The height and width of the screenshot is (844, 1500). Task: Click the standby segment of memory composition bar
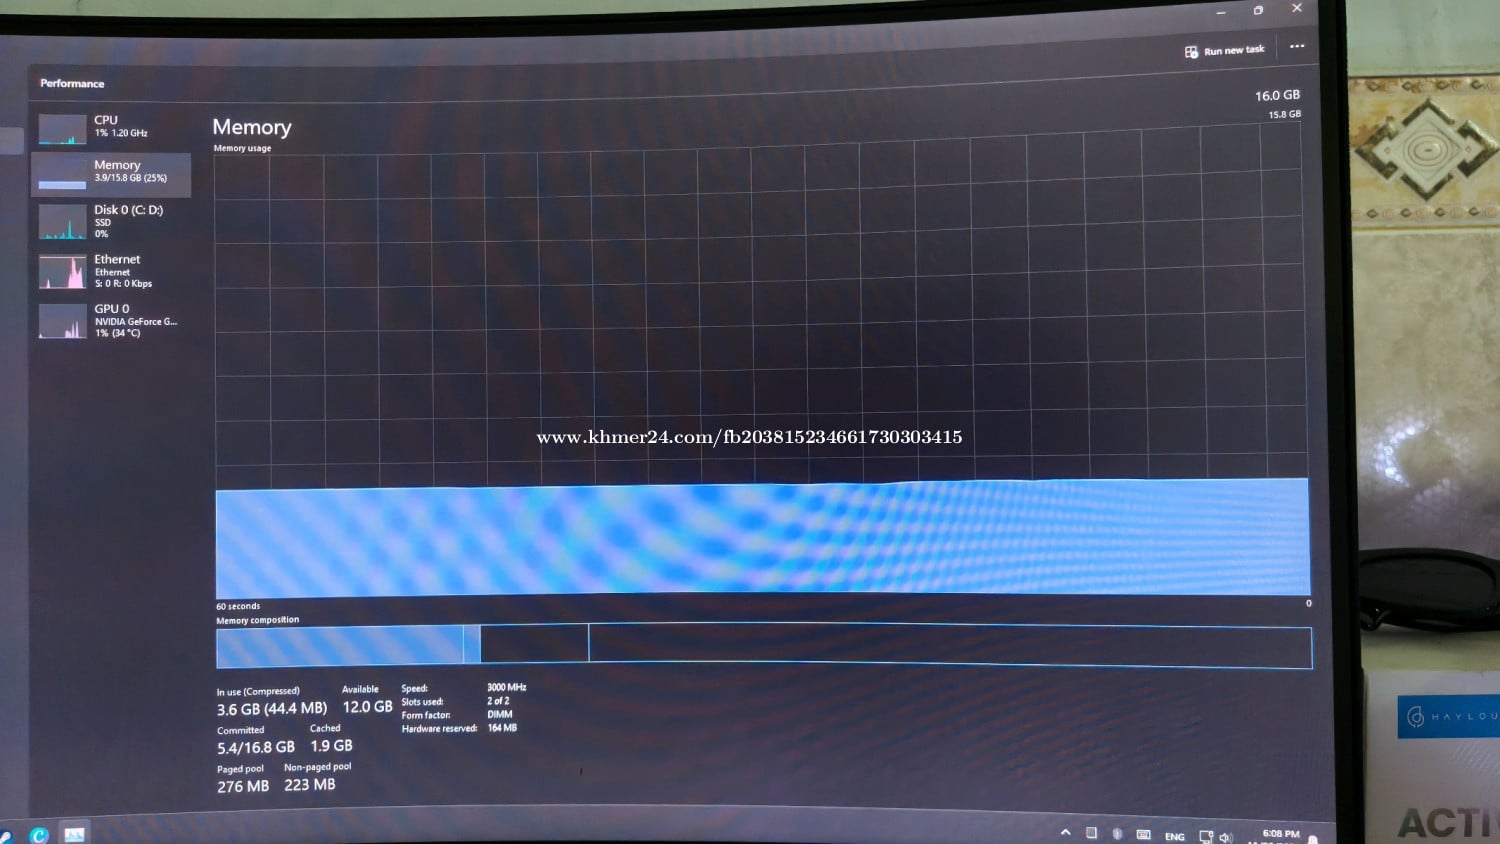pos(534,645)
